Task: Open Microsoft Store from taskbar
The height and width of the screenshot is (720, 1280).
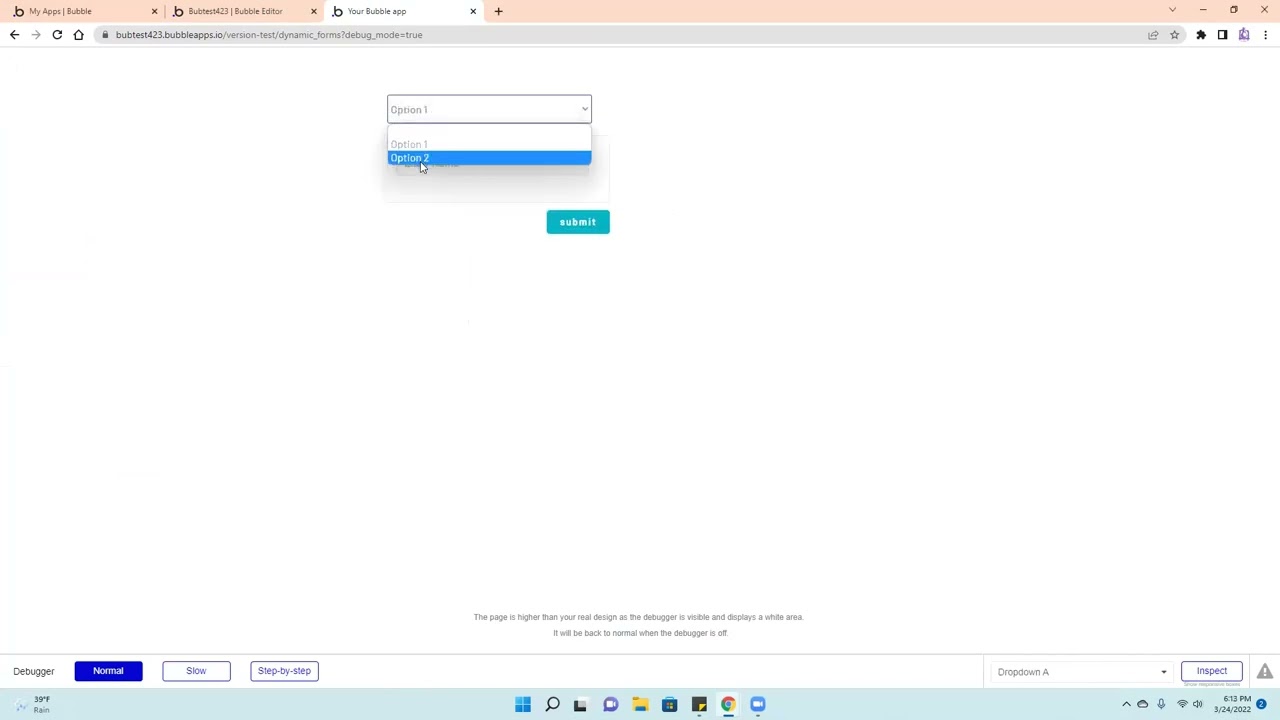Action: 669,704
